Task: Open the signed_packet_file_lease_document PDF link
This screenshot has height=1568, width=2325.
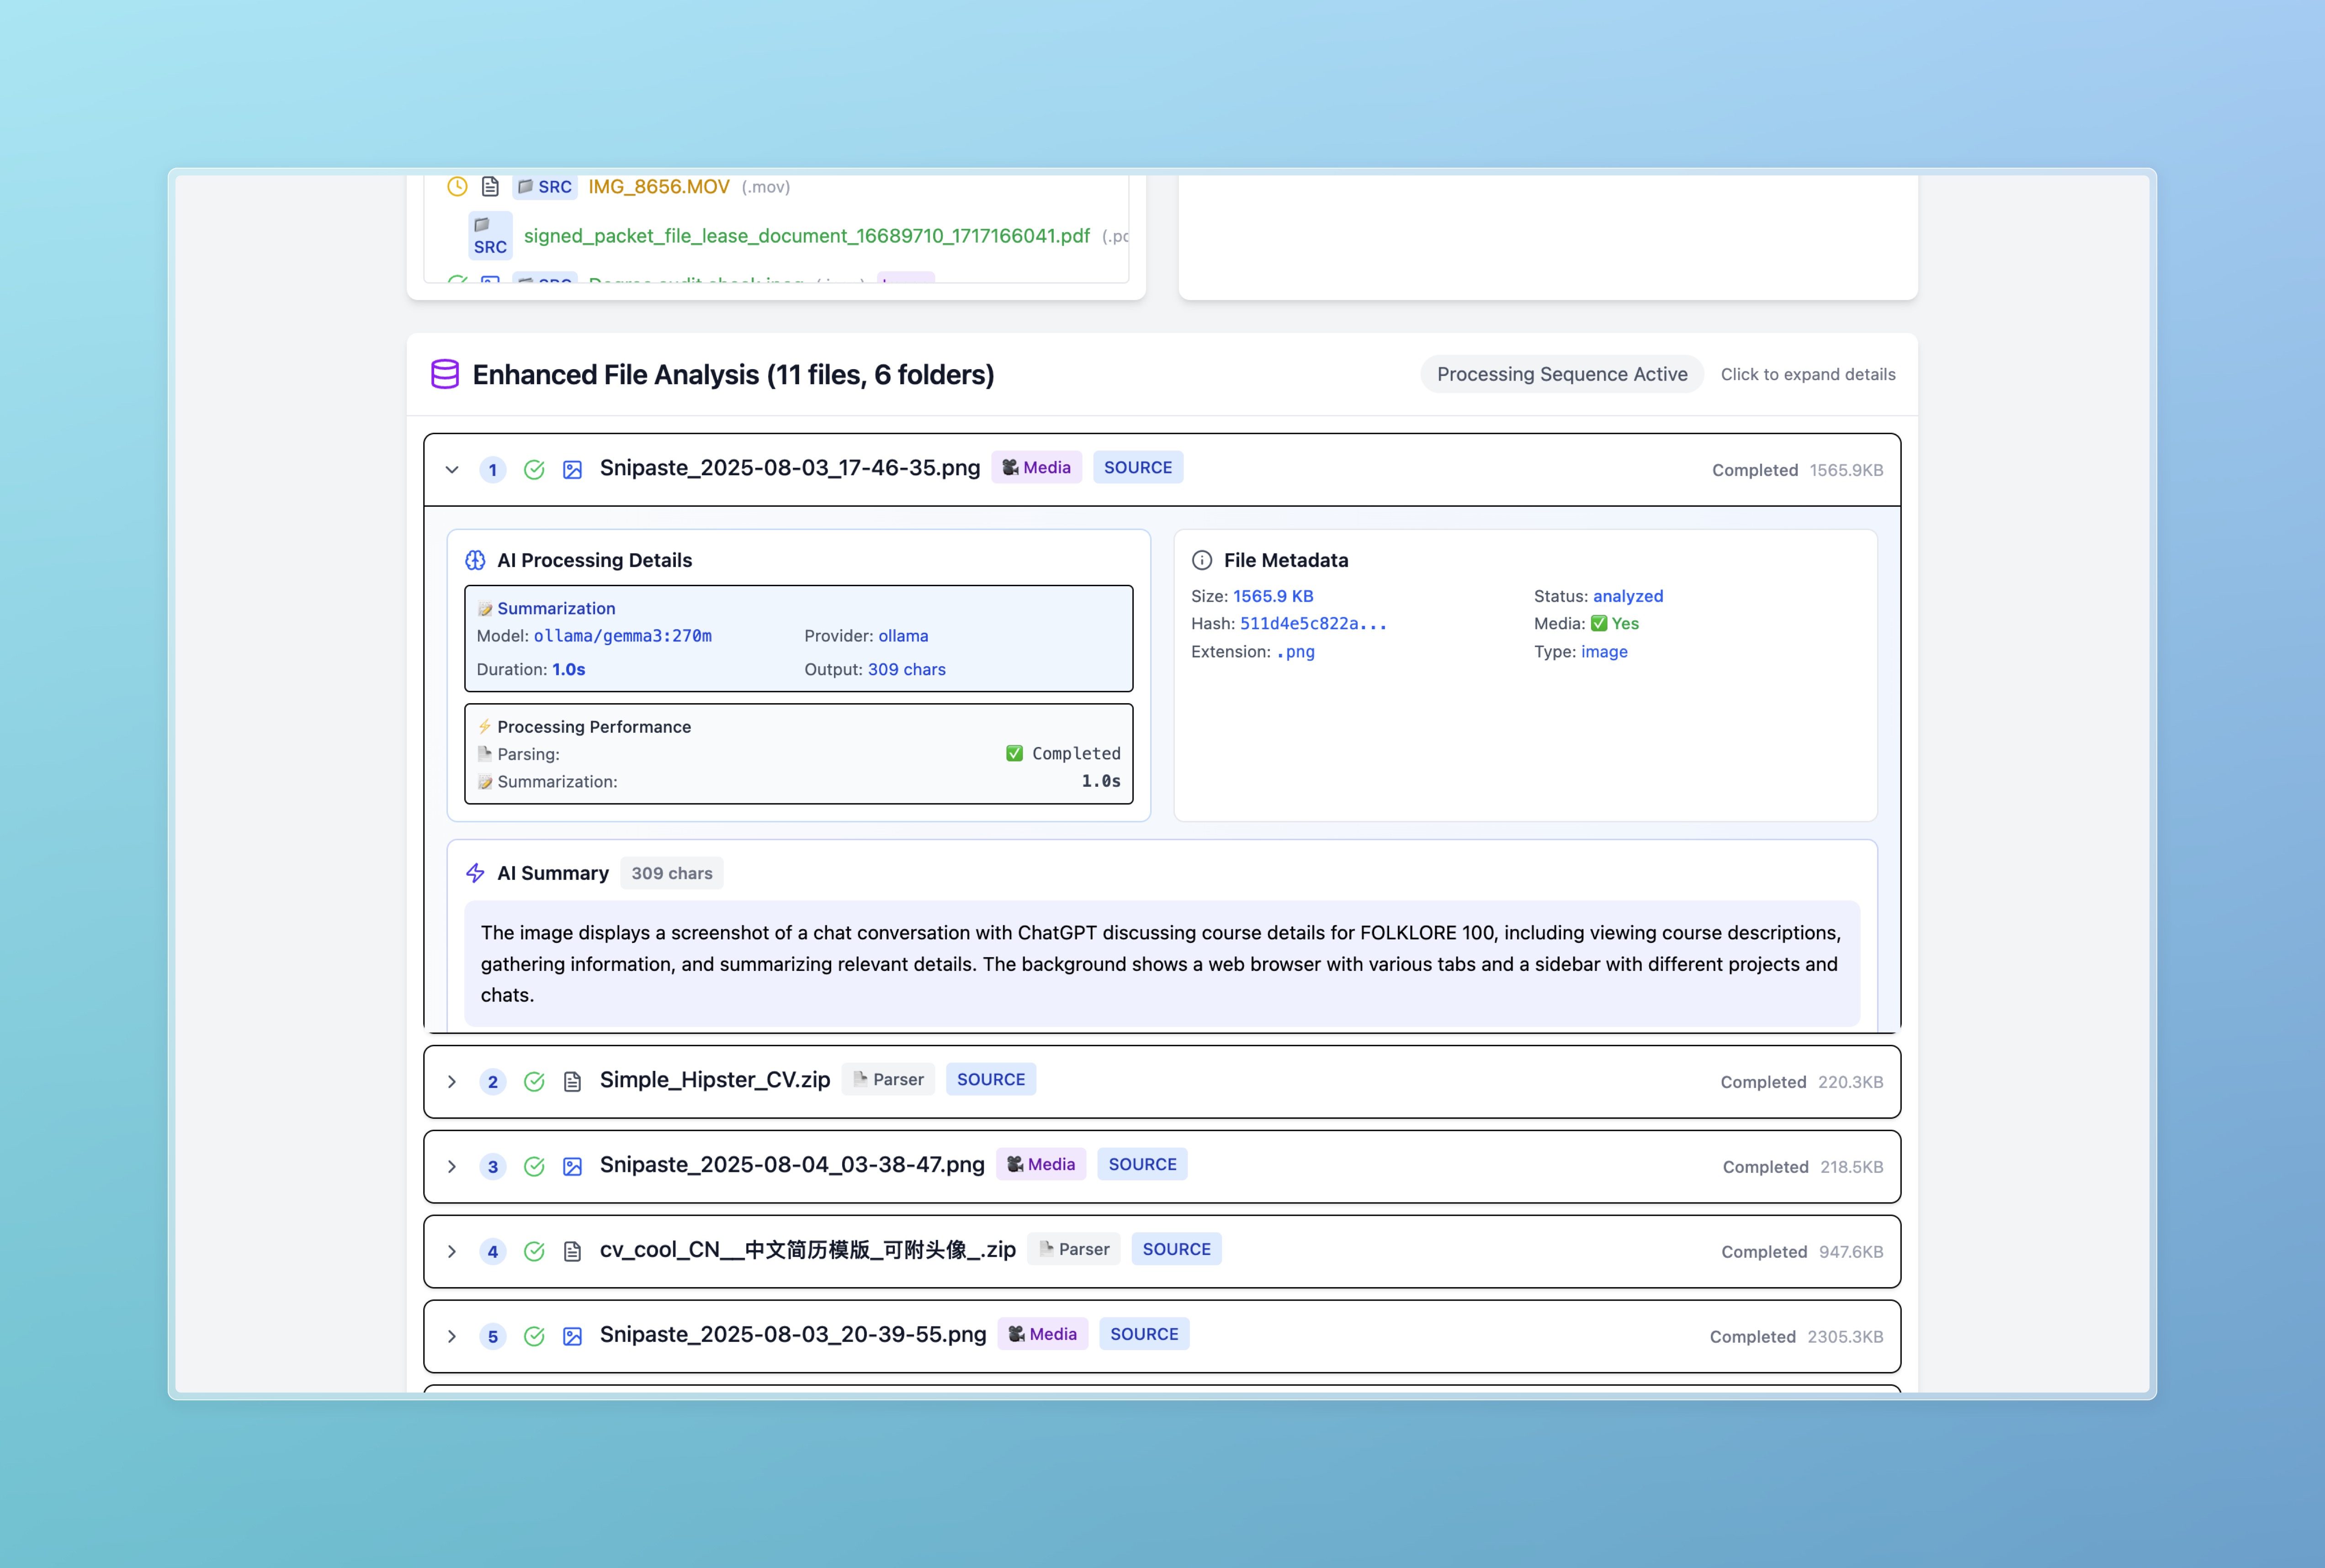Action: [x=806, y=236]
